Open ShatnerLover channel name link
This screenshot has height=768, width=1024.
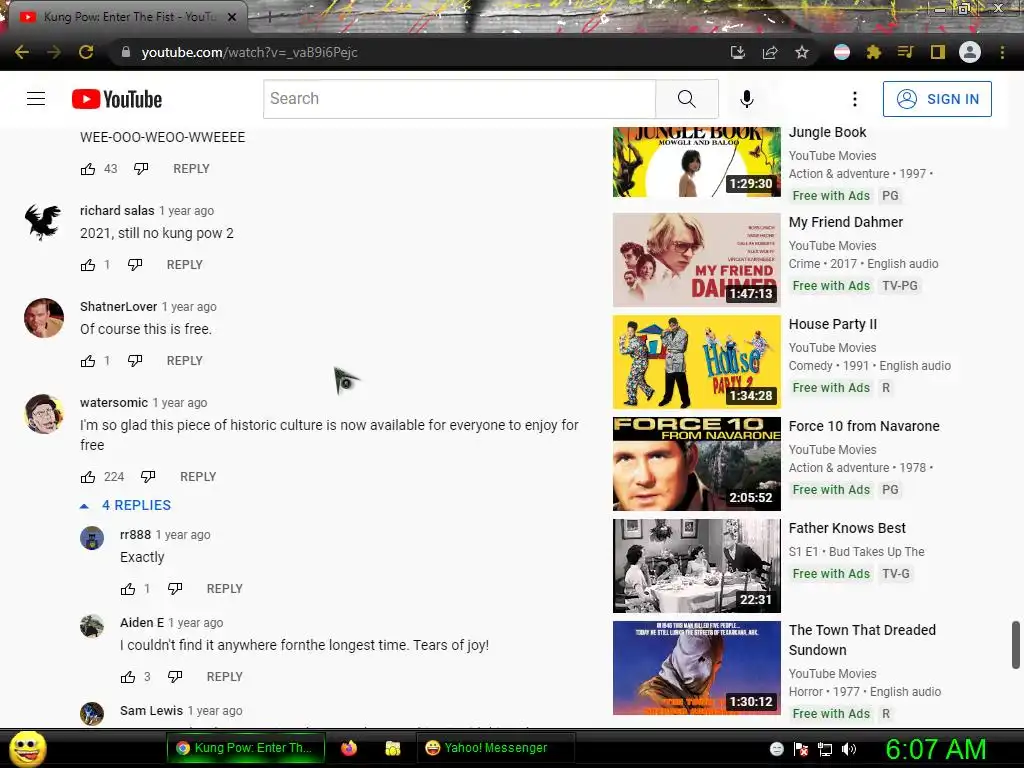pyautogui.click(x=118, y=306)
